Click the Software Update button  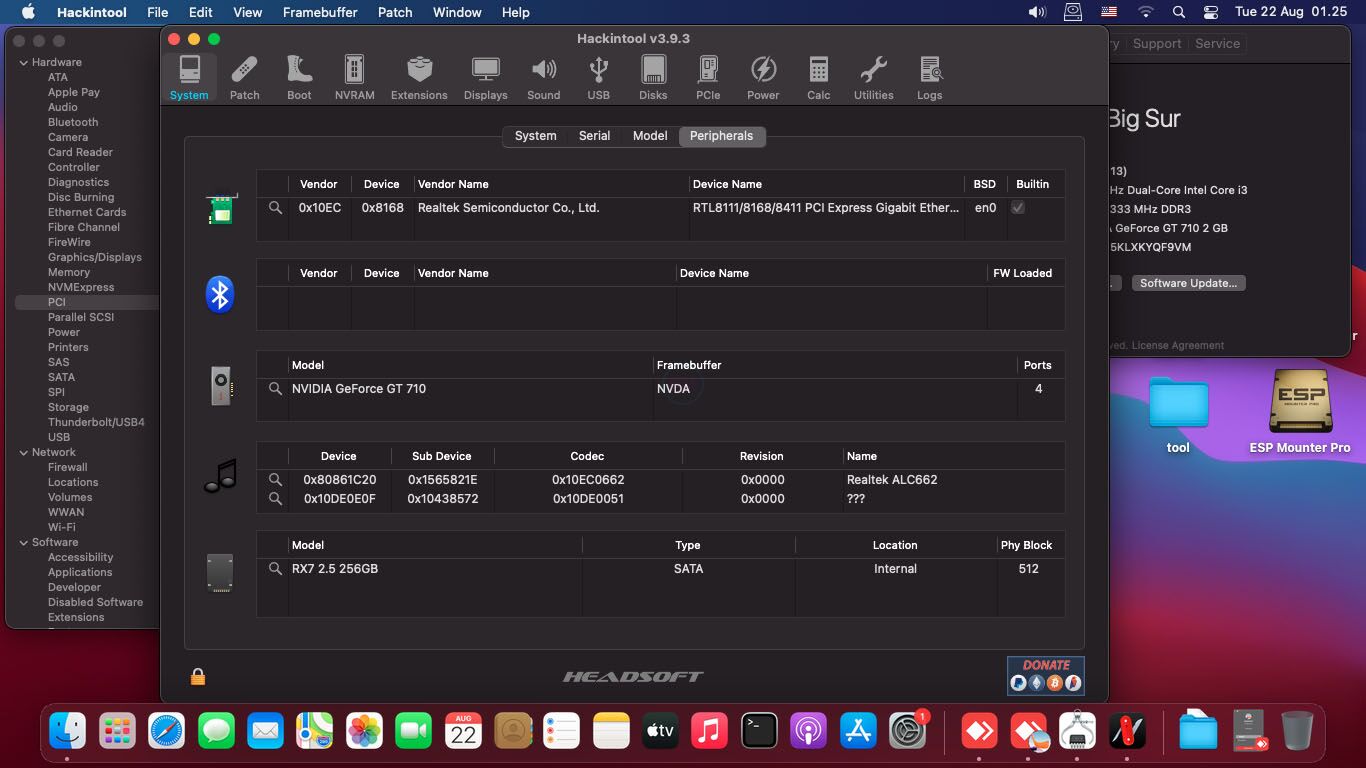[x=1188, y=283]
